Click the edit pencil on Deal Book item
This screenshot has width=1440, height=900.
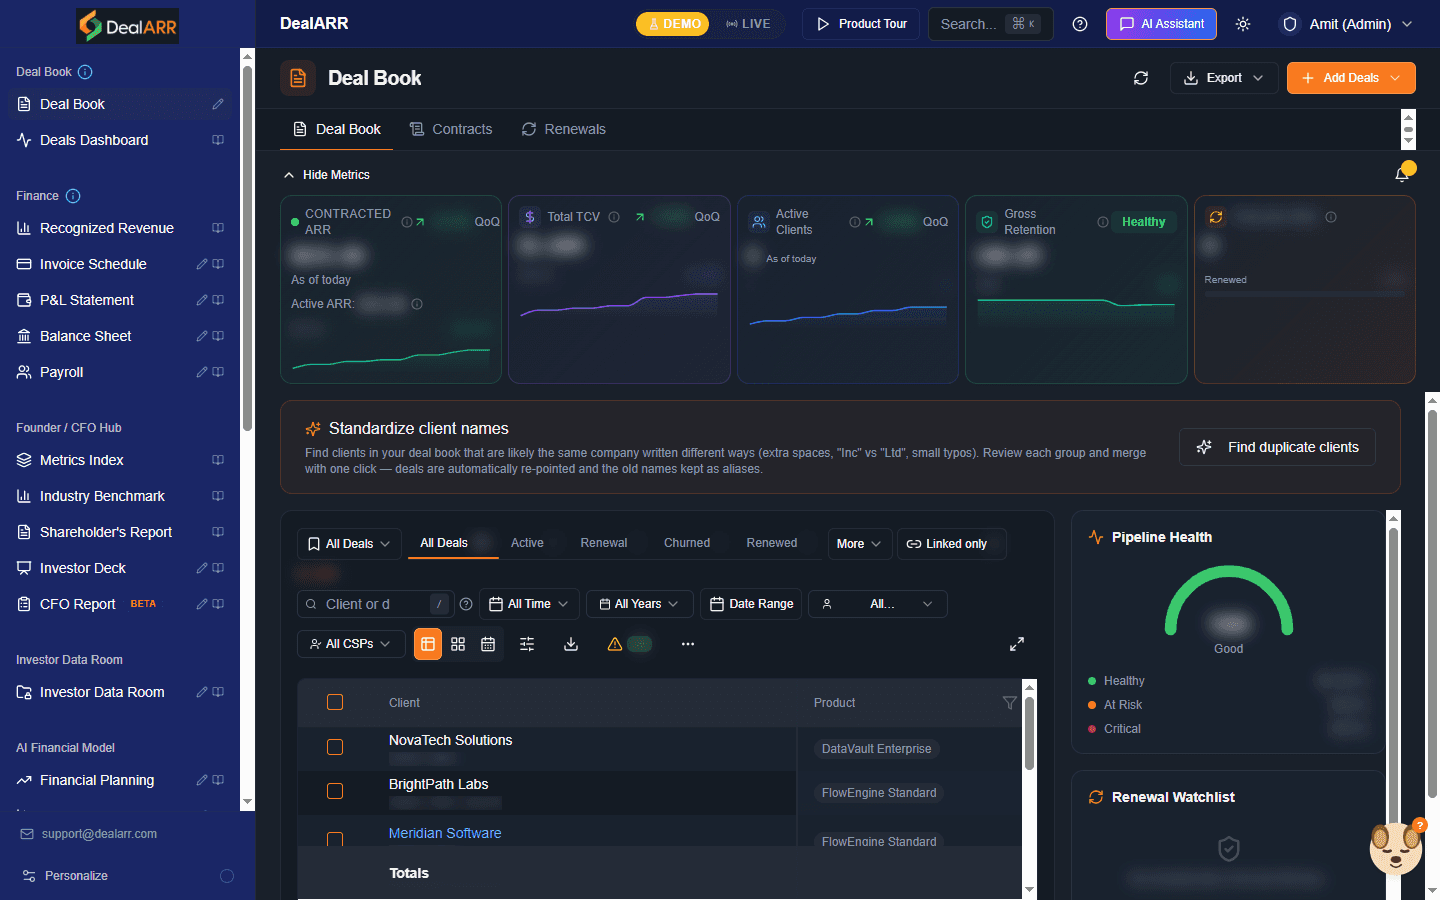click(218, 104)
